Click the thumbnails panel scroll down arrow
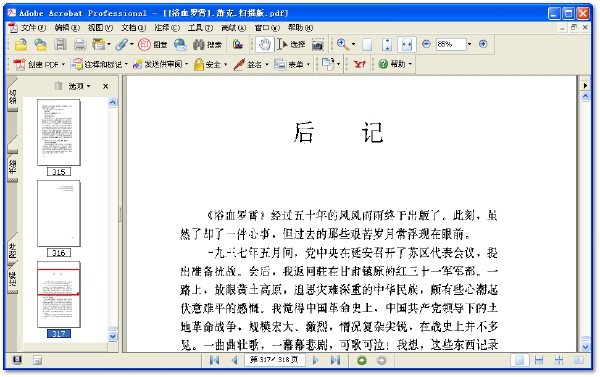Image resolution: width=600 pixels, height=377 pixels. coord(112,336)
